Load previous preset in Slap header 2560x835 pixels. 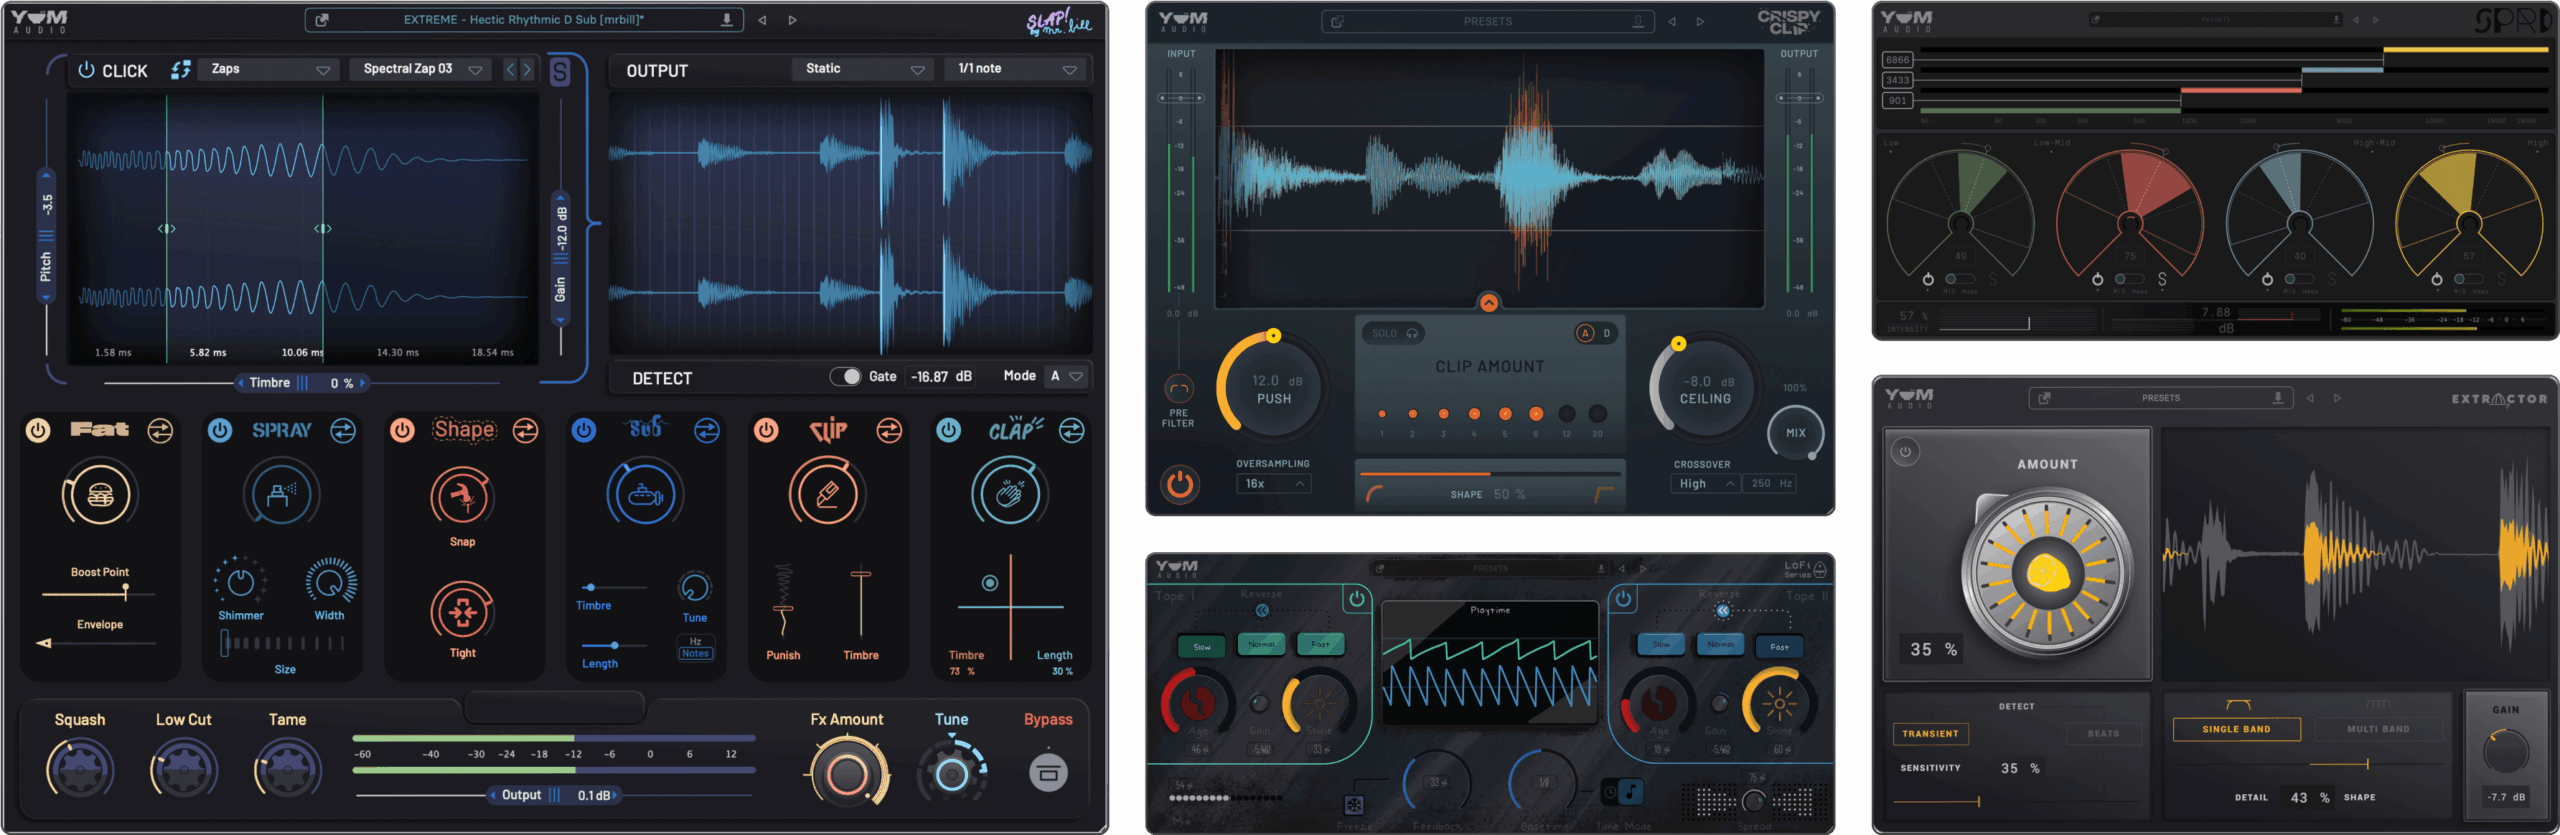[762, 20]
